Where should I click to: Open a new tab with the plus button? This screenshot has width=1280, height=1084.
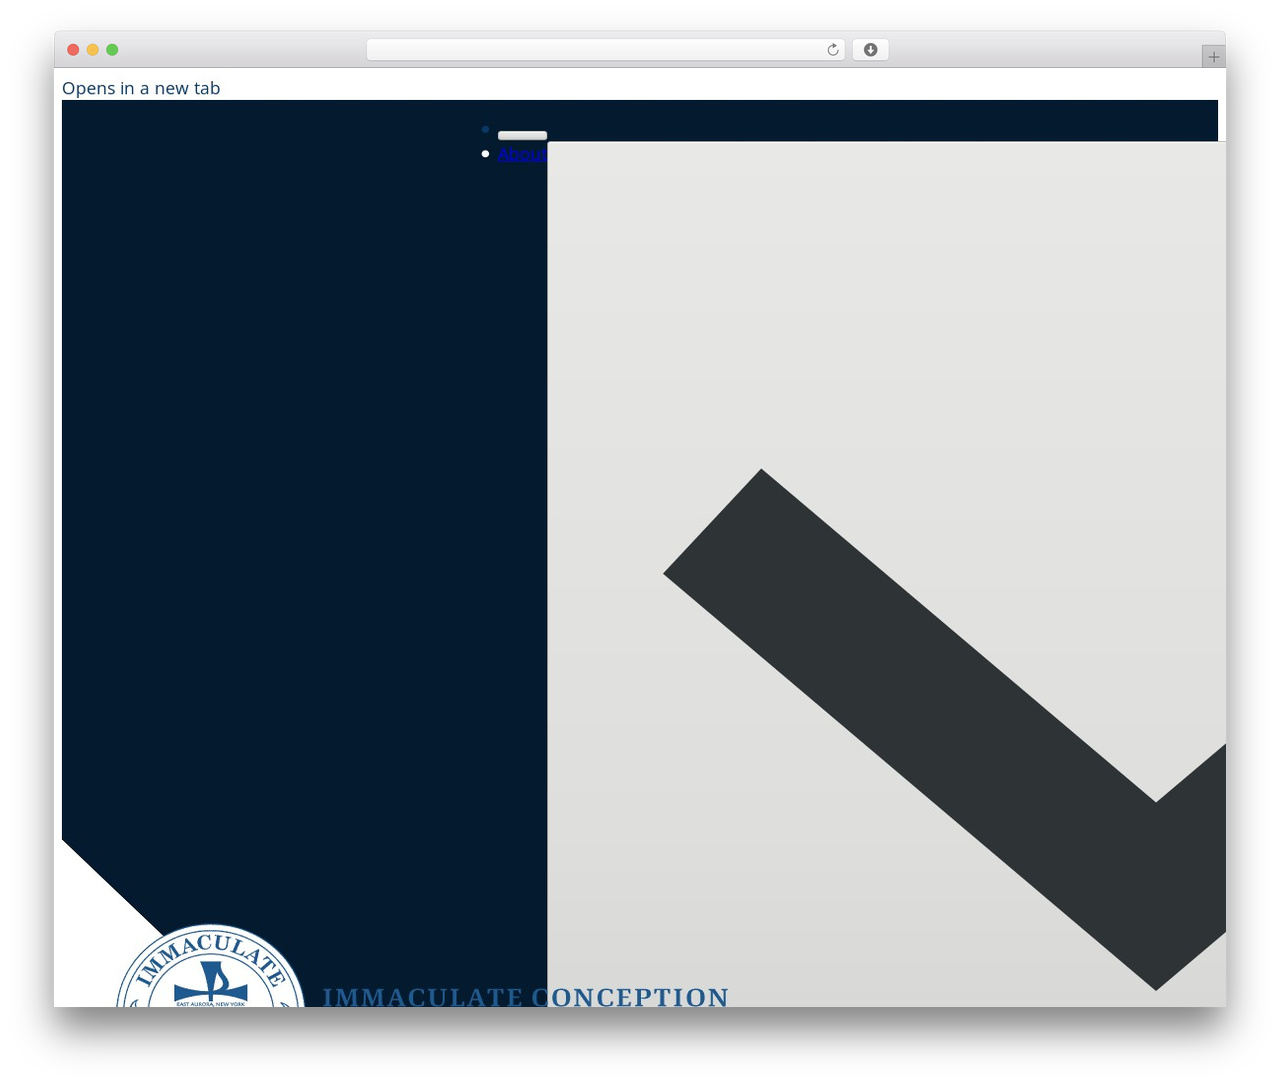[x=1213, y=57]
